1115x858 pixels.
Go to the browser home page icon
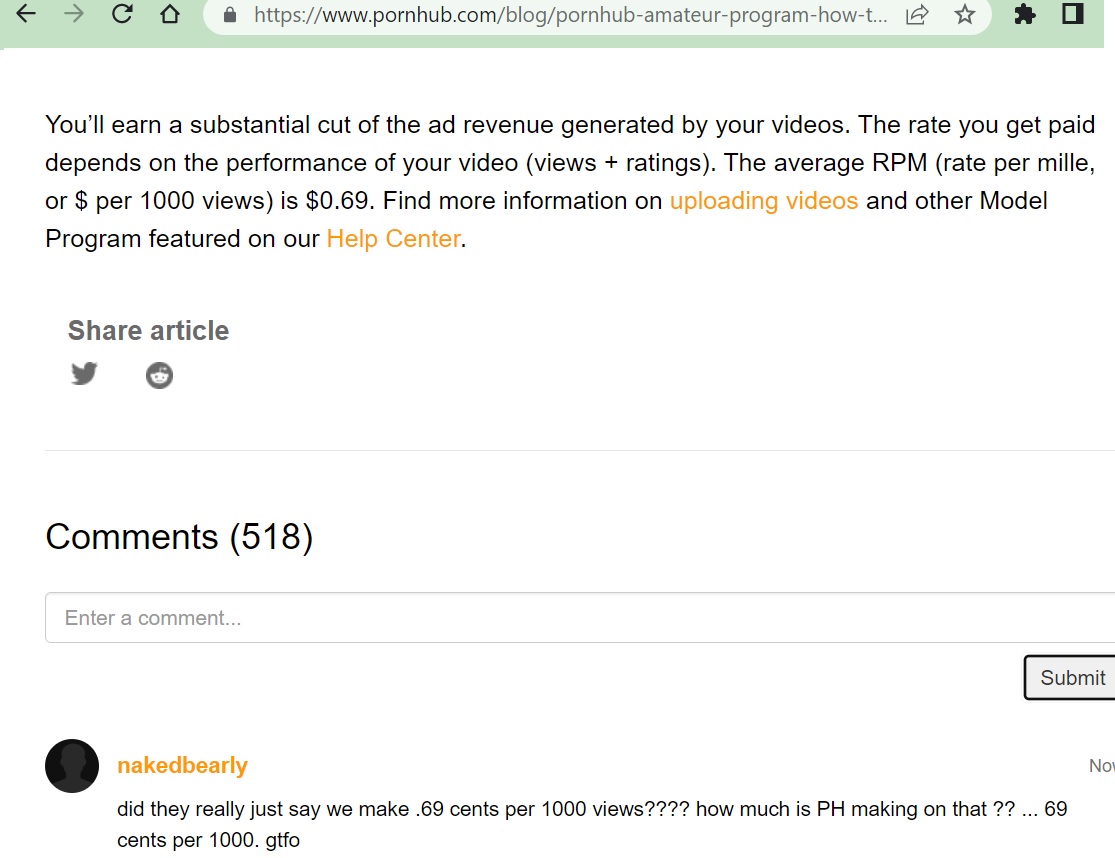pyautogui.click(x=170, y=14)
